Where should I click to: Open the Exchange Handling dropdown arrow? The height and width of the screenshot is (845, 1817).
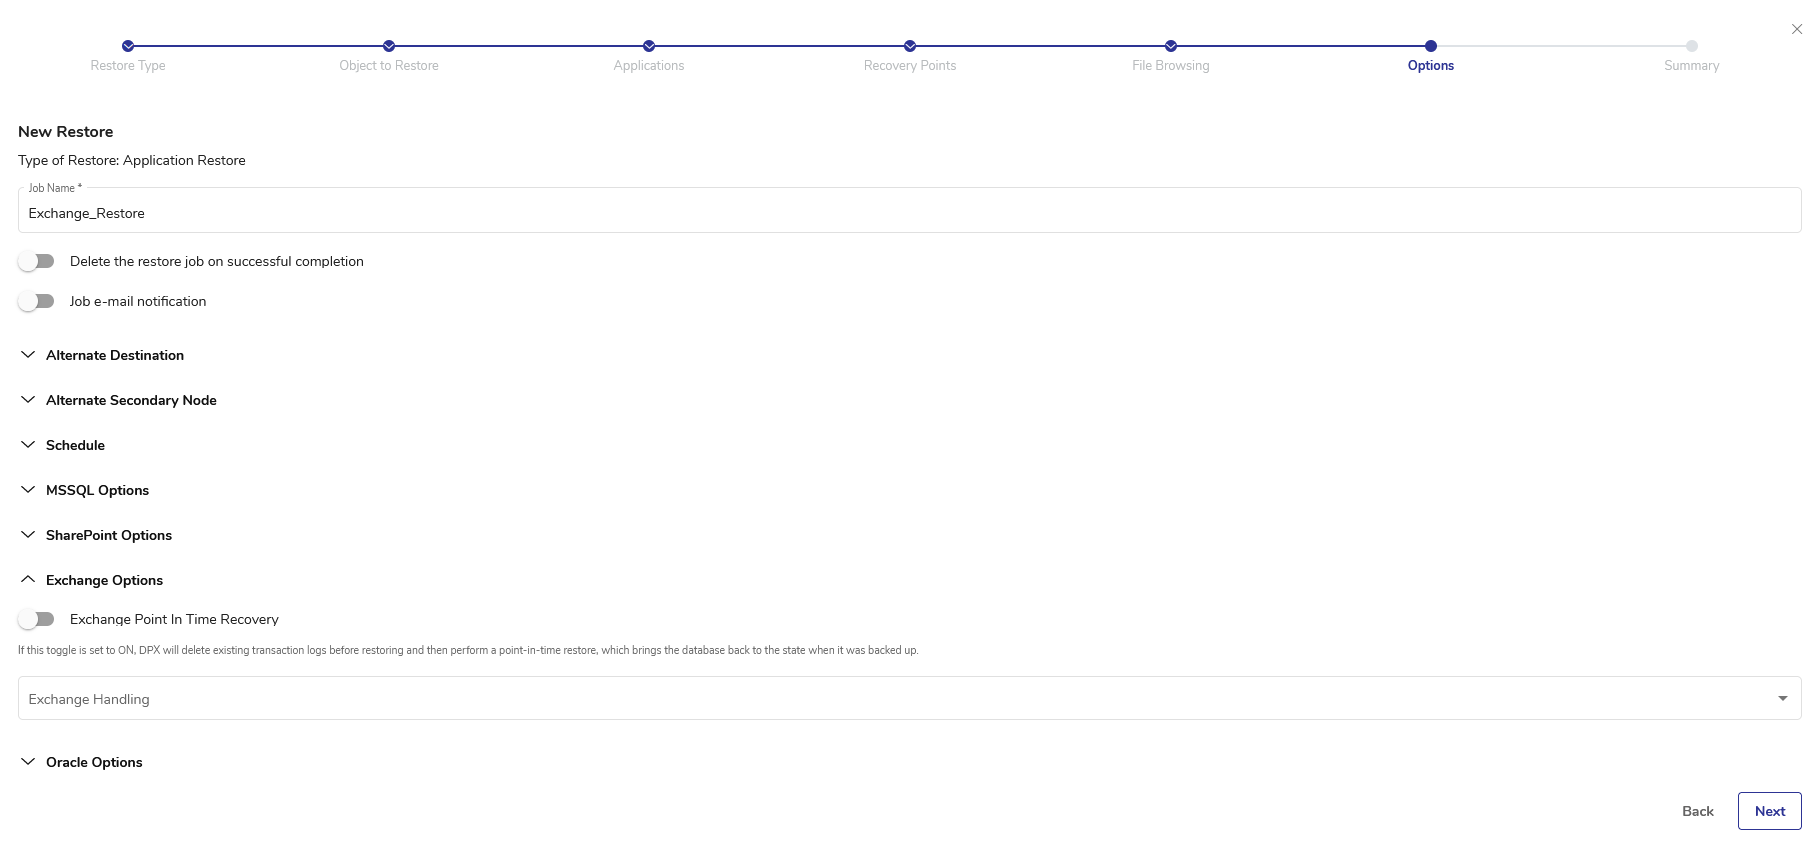[1782, 699]
